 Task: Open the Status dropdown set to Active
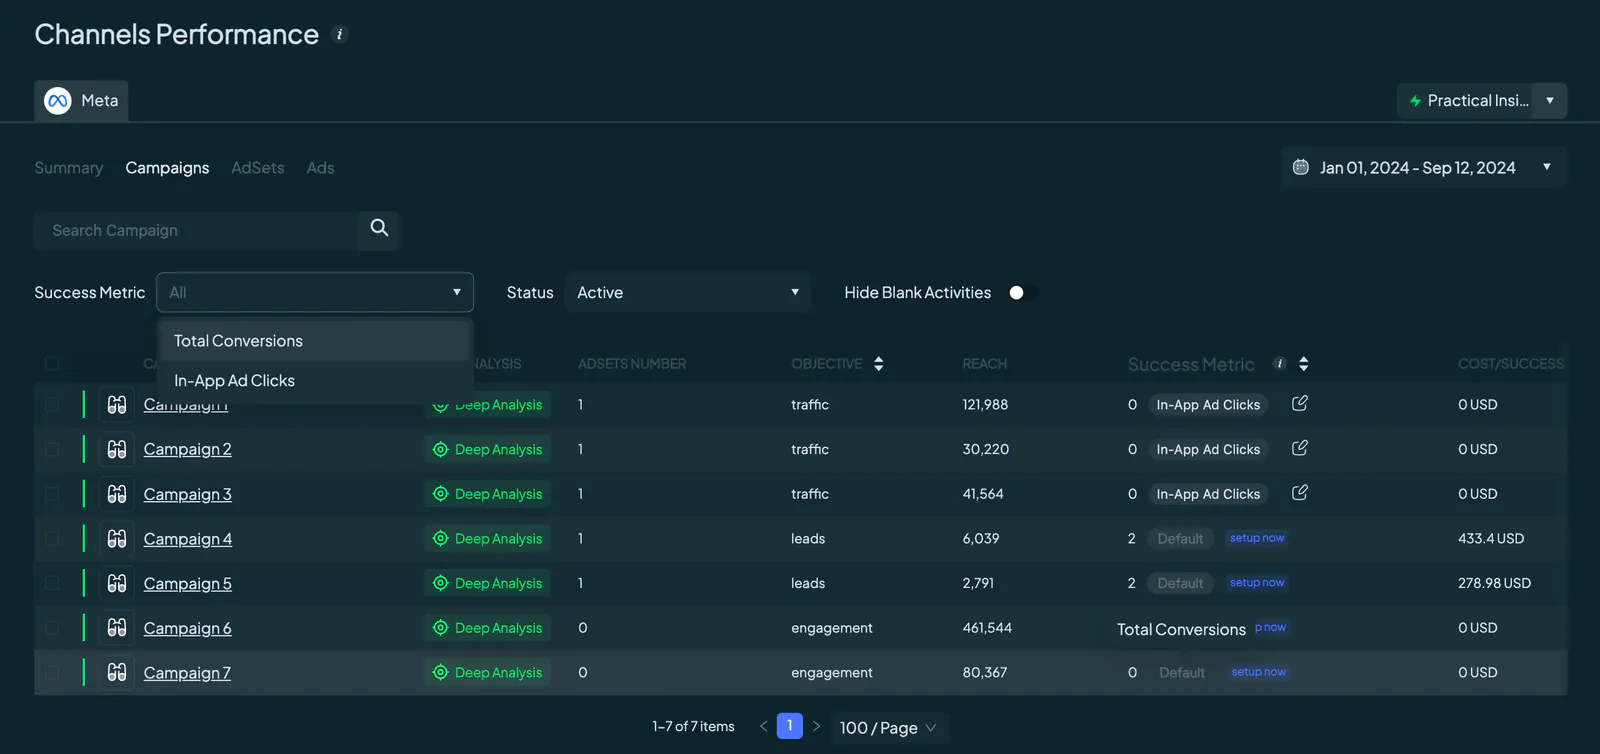pyautogui.click(x=688, y=292)
